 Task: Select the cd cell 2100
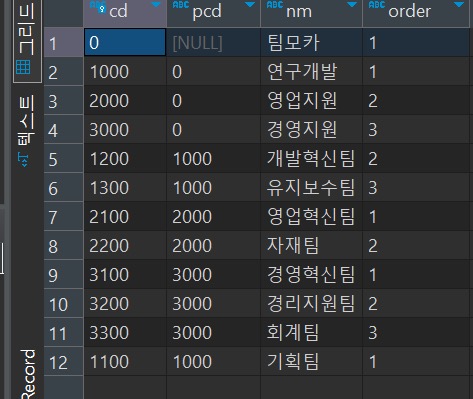[x=125, y=216]
